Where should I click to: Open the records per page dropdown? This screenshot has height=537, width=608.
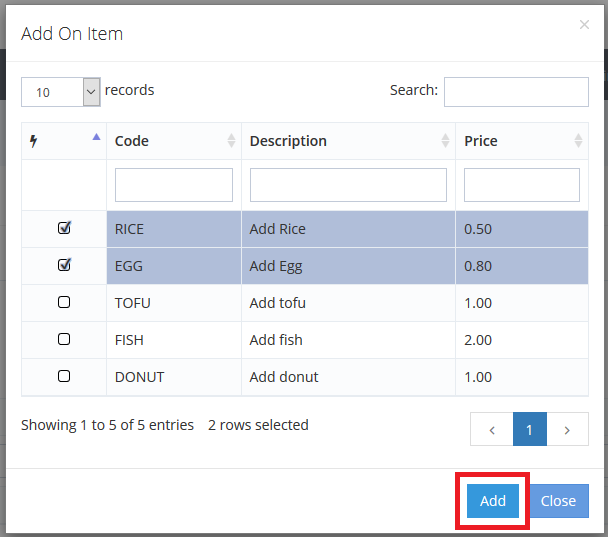click(x=61, y=92)
